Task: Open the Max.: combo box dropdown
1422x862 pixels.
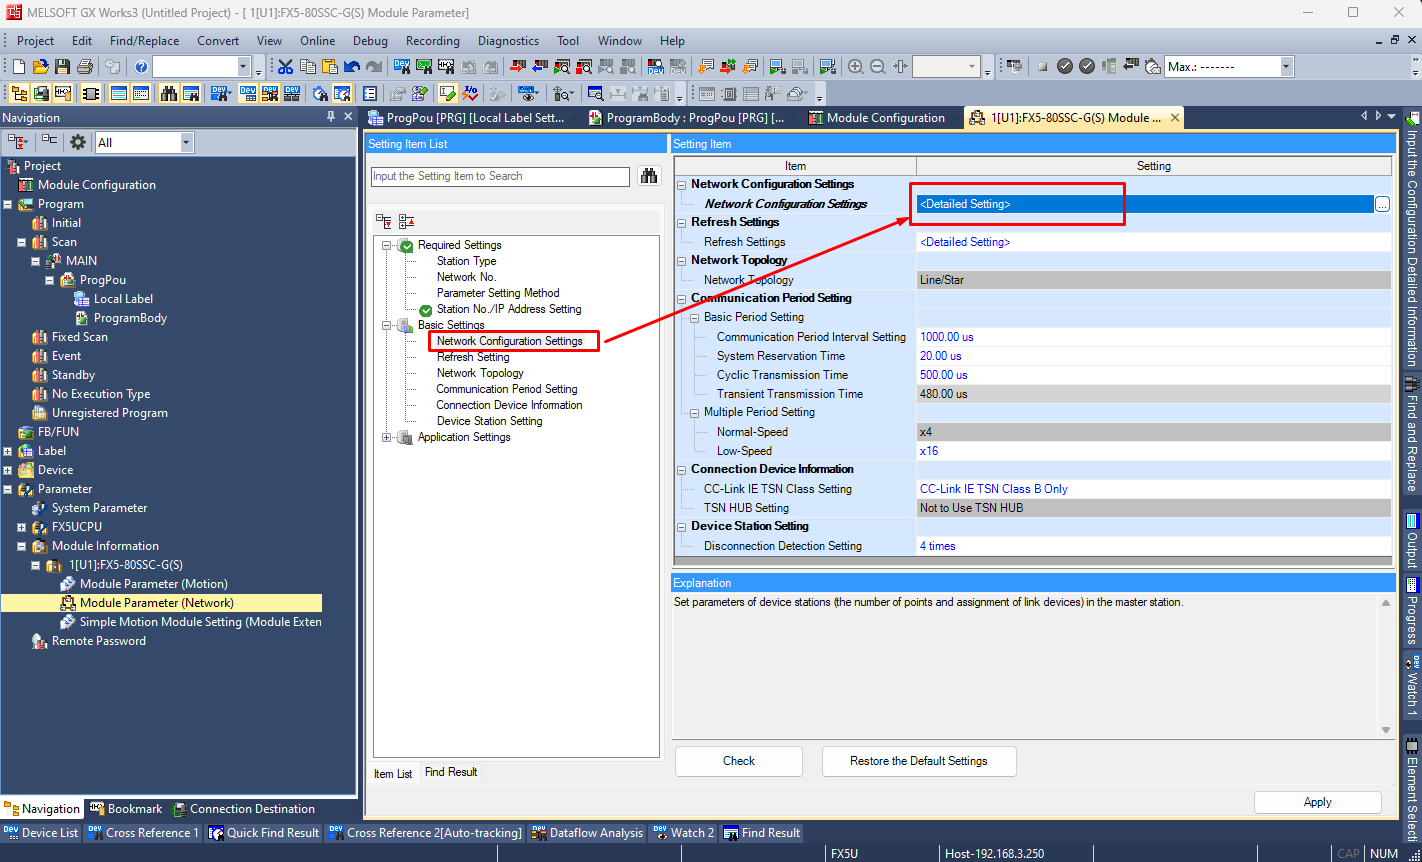Action: click(1286, 67)
